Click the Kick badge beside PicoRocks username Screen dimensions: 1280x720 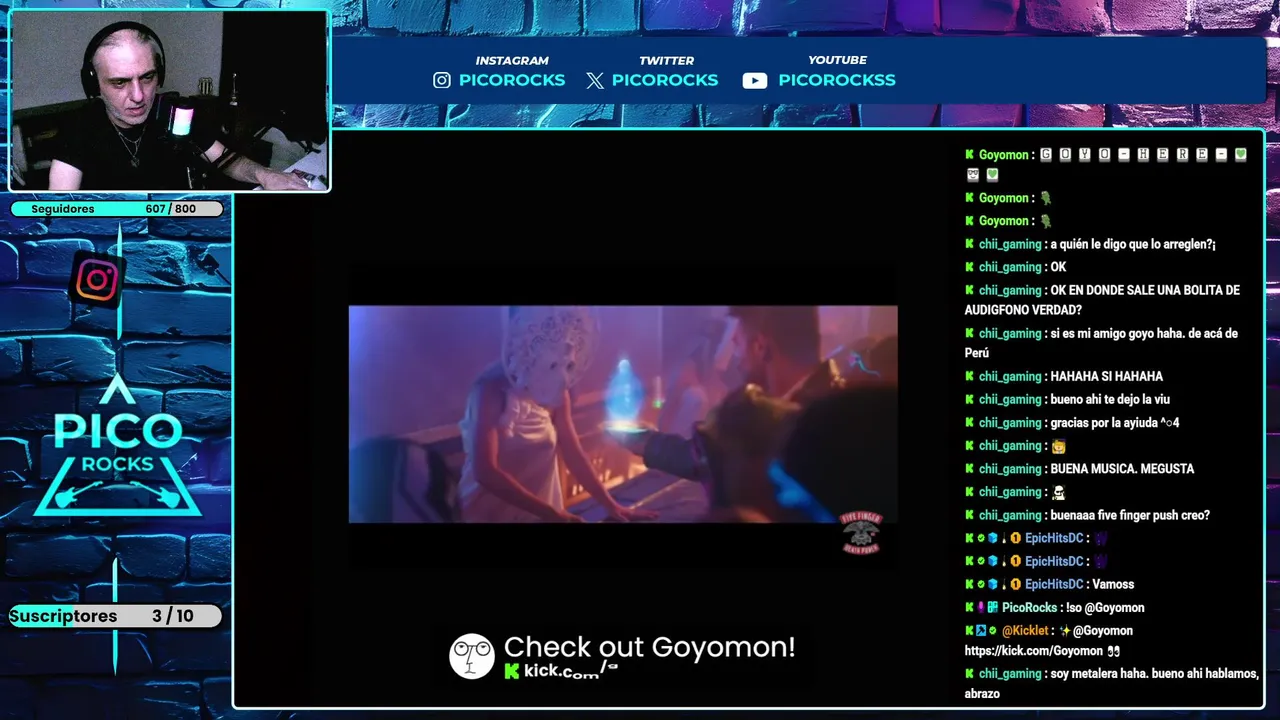[969, 607]
